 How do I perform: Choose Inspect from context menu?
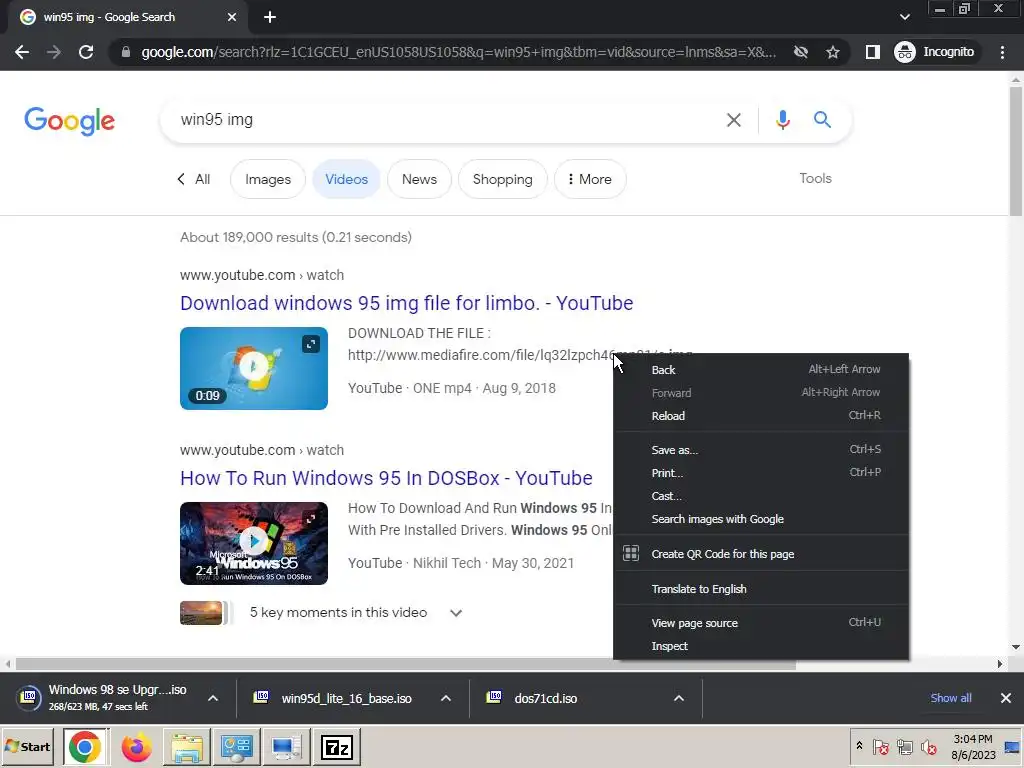tap(761, 646)
